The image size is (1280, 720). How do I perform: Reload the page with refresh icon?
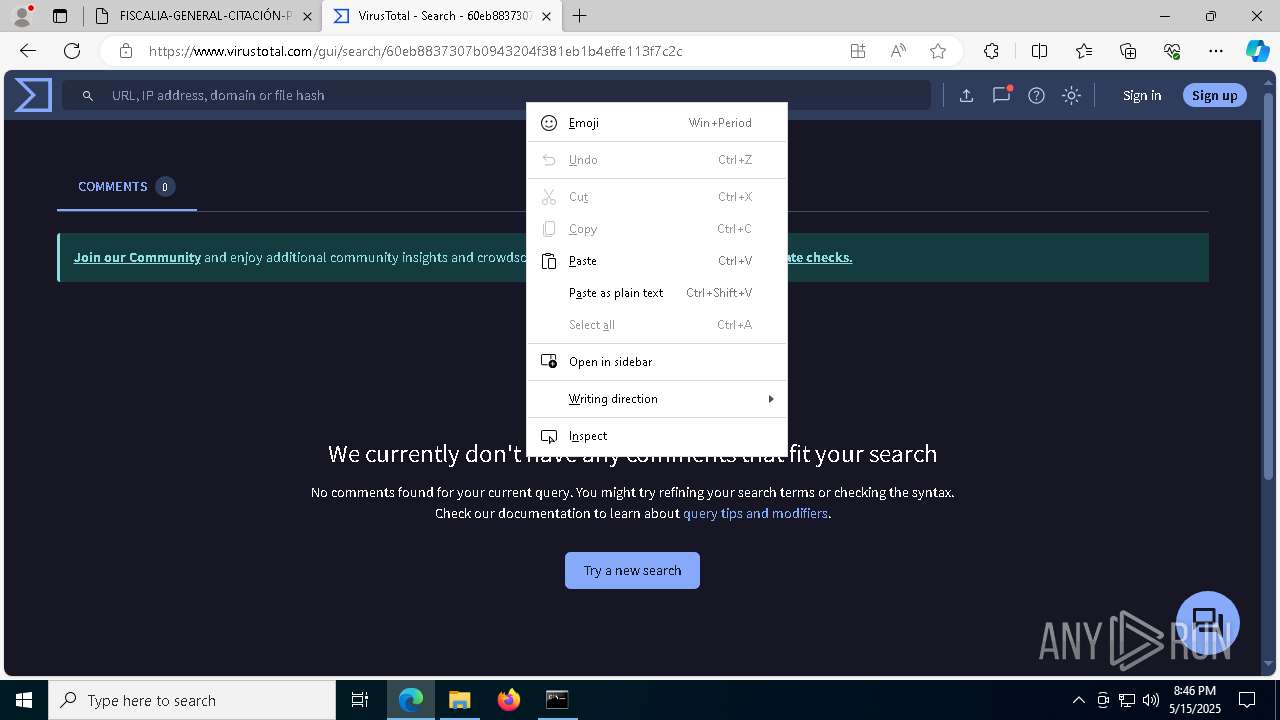pos(72,51)
